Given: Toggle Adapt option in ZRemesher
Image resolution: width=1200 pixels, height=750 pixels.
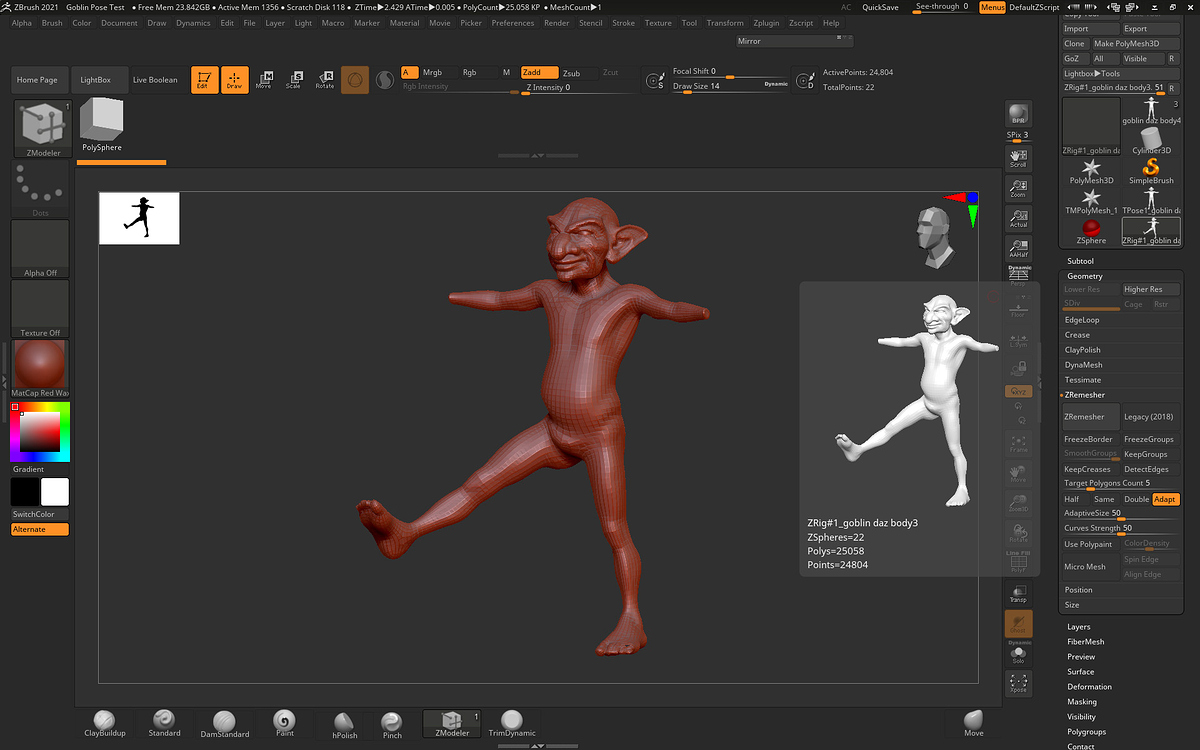Looking at the screenshot, I should [x=1165, y=499].
